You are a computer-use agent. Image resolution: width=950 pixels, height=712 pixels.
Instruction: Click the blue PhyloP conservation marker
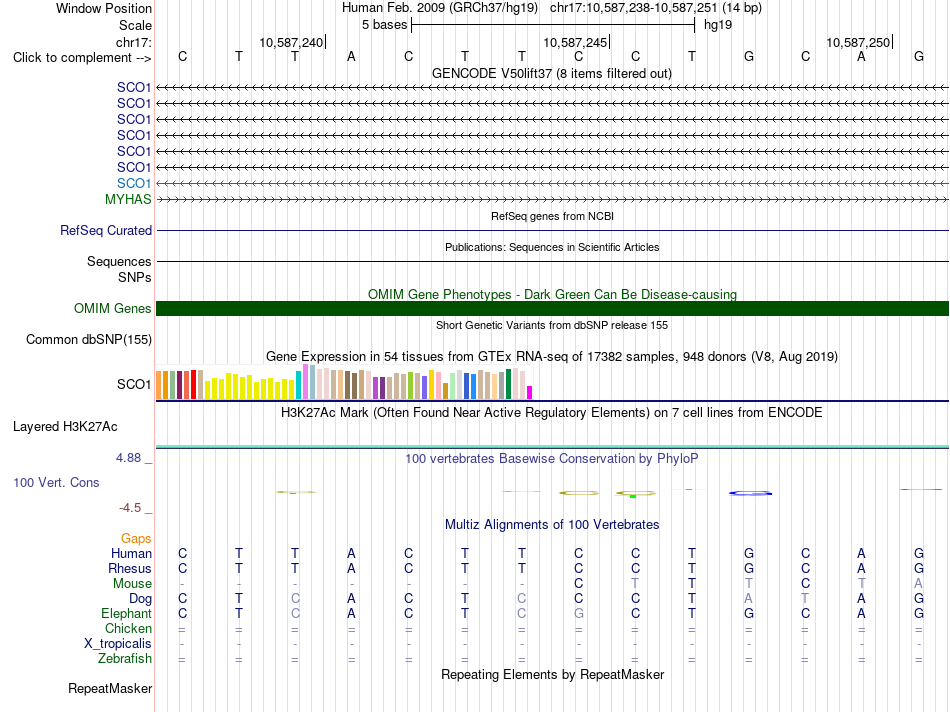[750, 493]
